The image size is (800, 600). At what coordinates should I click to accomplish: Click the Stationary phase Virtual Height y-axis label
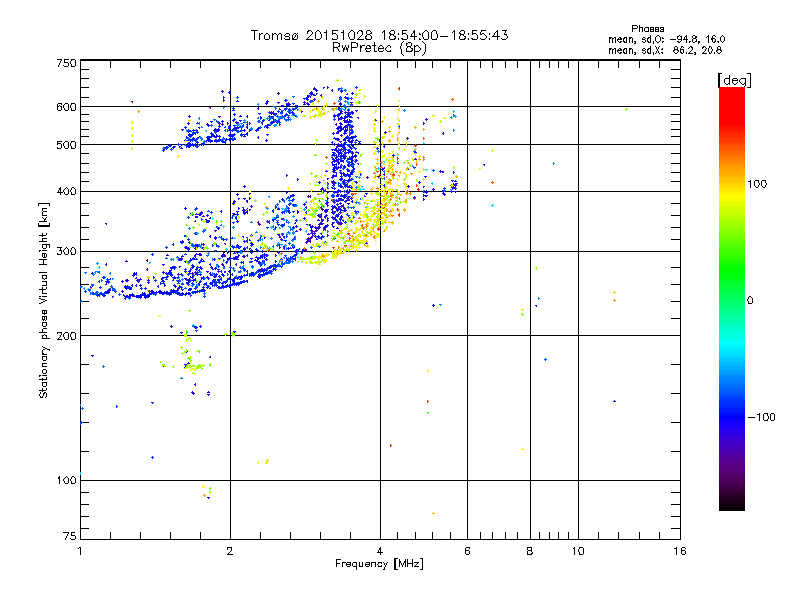click(x=44, y=300)
